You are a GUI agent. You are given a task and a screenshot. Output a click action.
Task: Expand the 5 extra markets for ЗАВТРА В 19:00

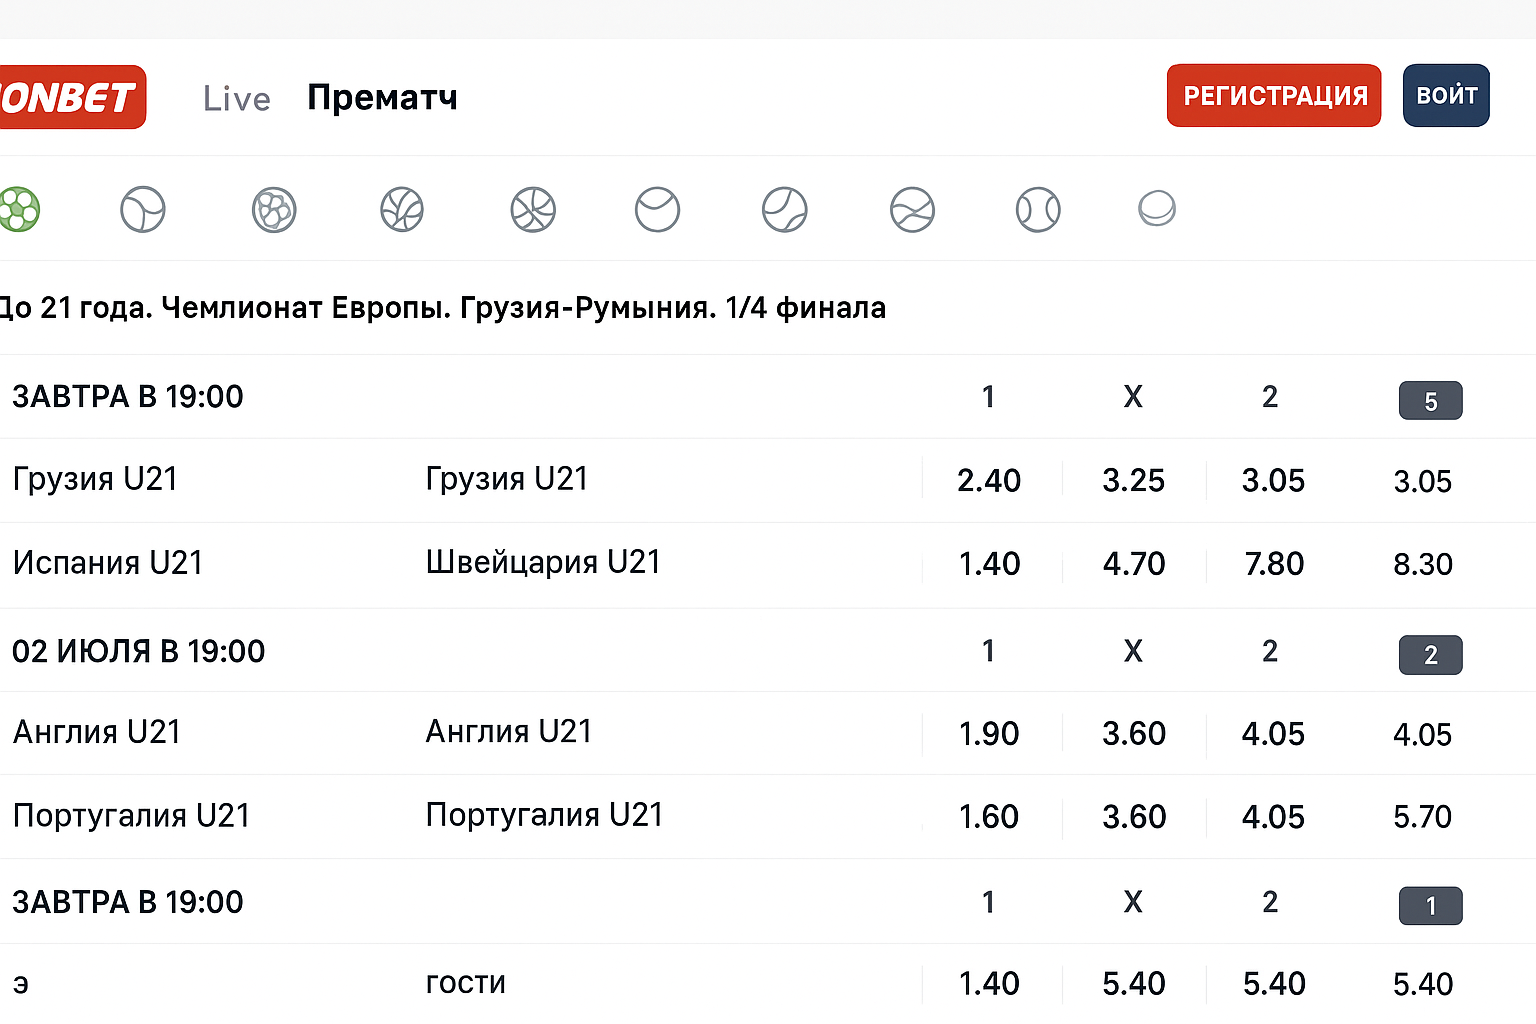(x=1430, y=400)
